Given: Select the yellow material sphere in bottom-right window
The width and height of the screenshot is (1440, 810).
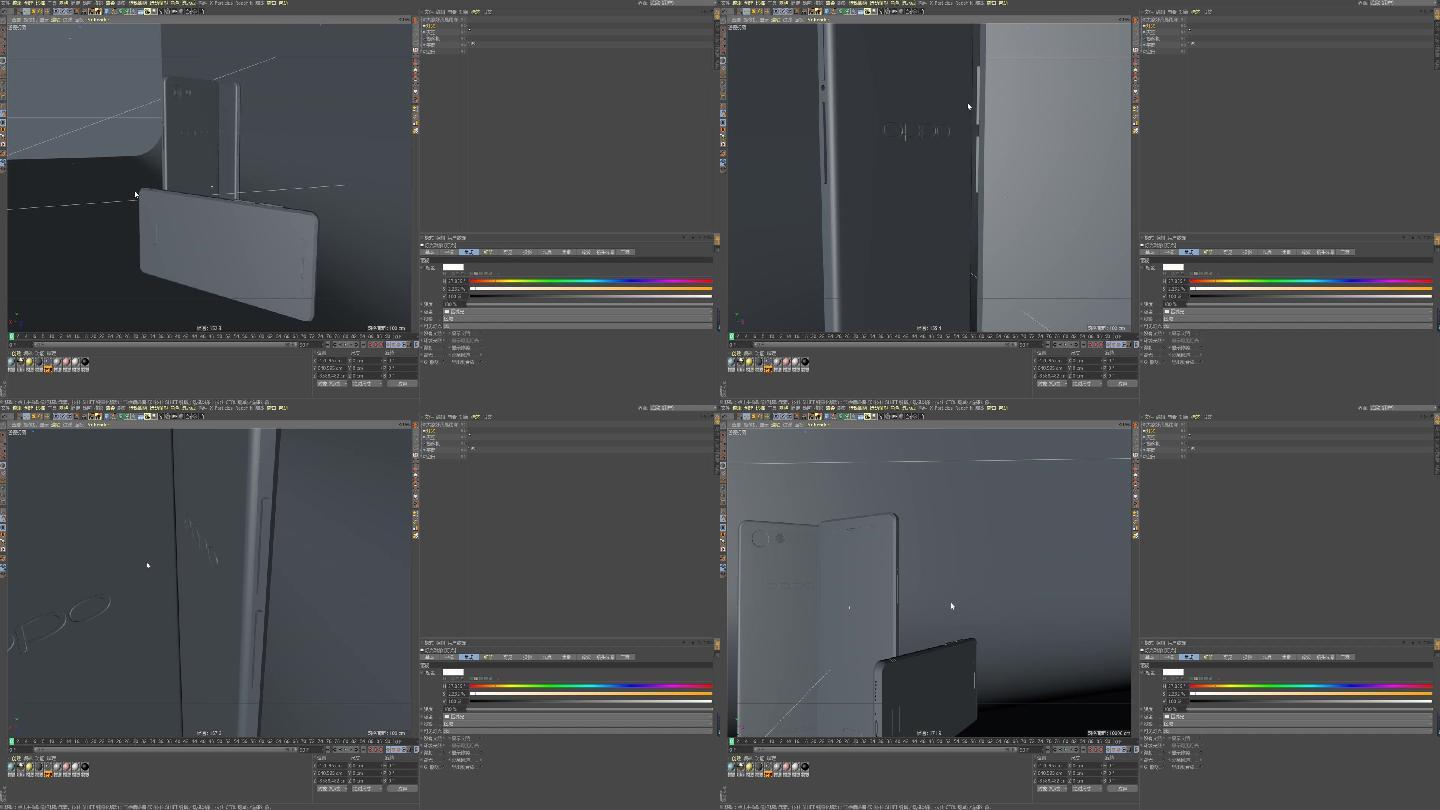Looking at the screenshot, I should pyautogui.click(x=749, y=766).
